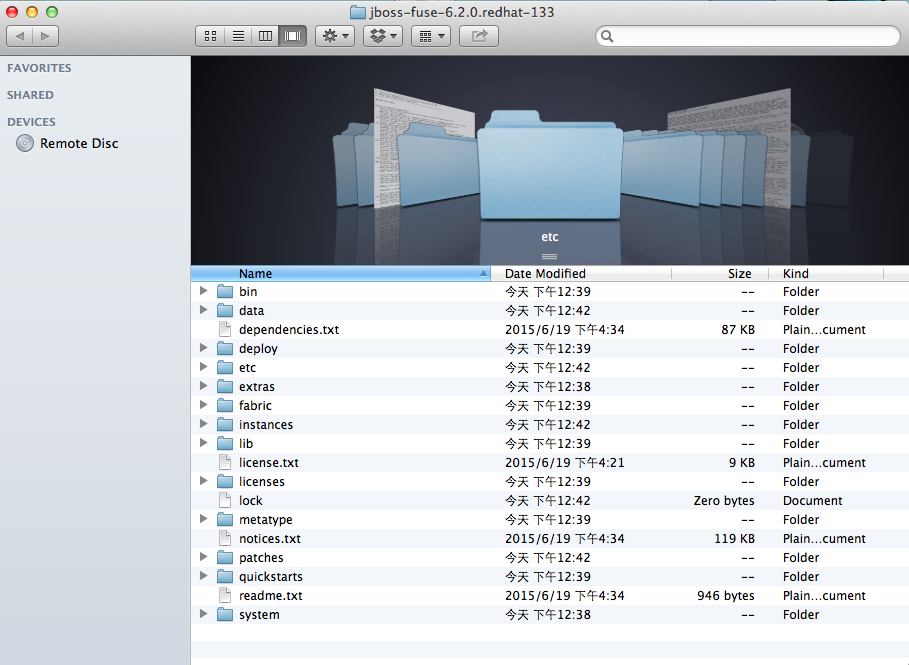Image resolution: width=909 pixels, height=665 pixels.
Task: Click the notices.txt file icon
Action: [x=225, y=539]
